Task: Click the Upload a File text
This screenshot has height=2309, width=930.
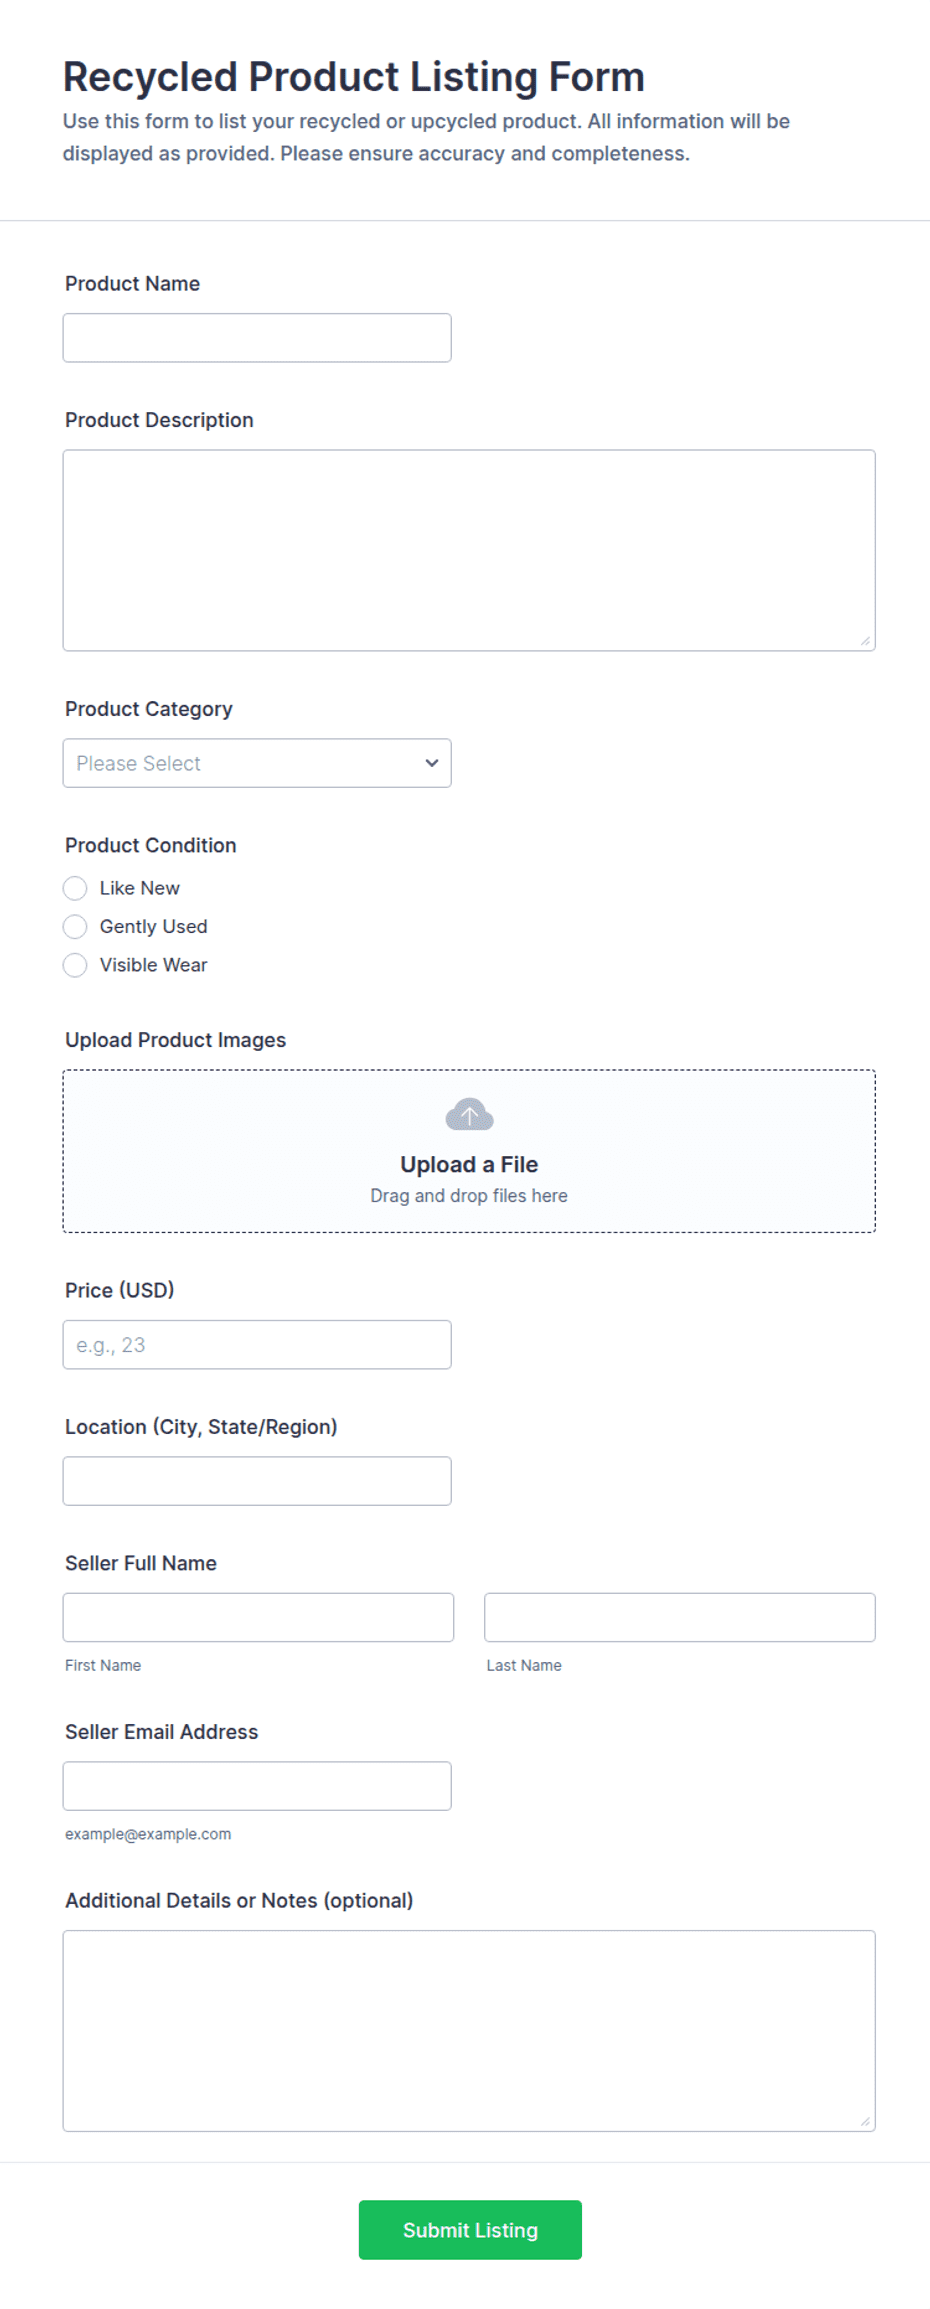Action: point(469,1164)
